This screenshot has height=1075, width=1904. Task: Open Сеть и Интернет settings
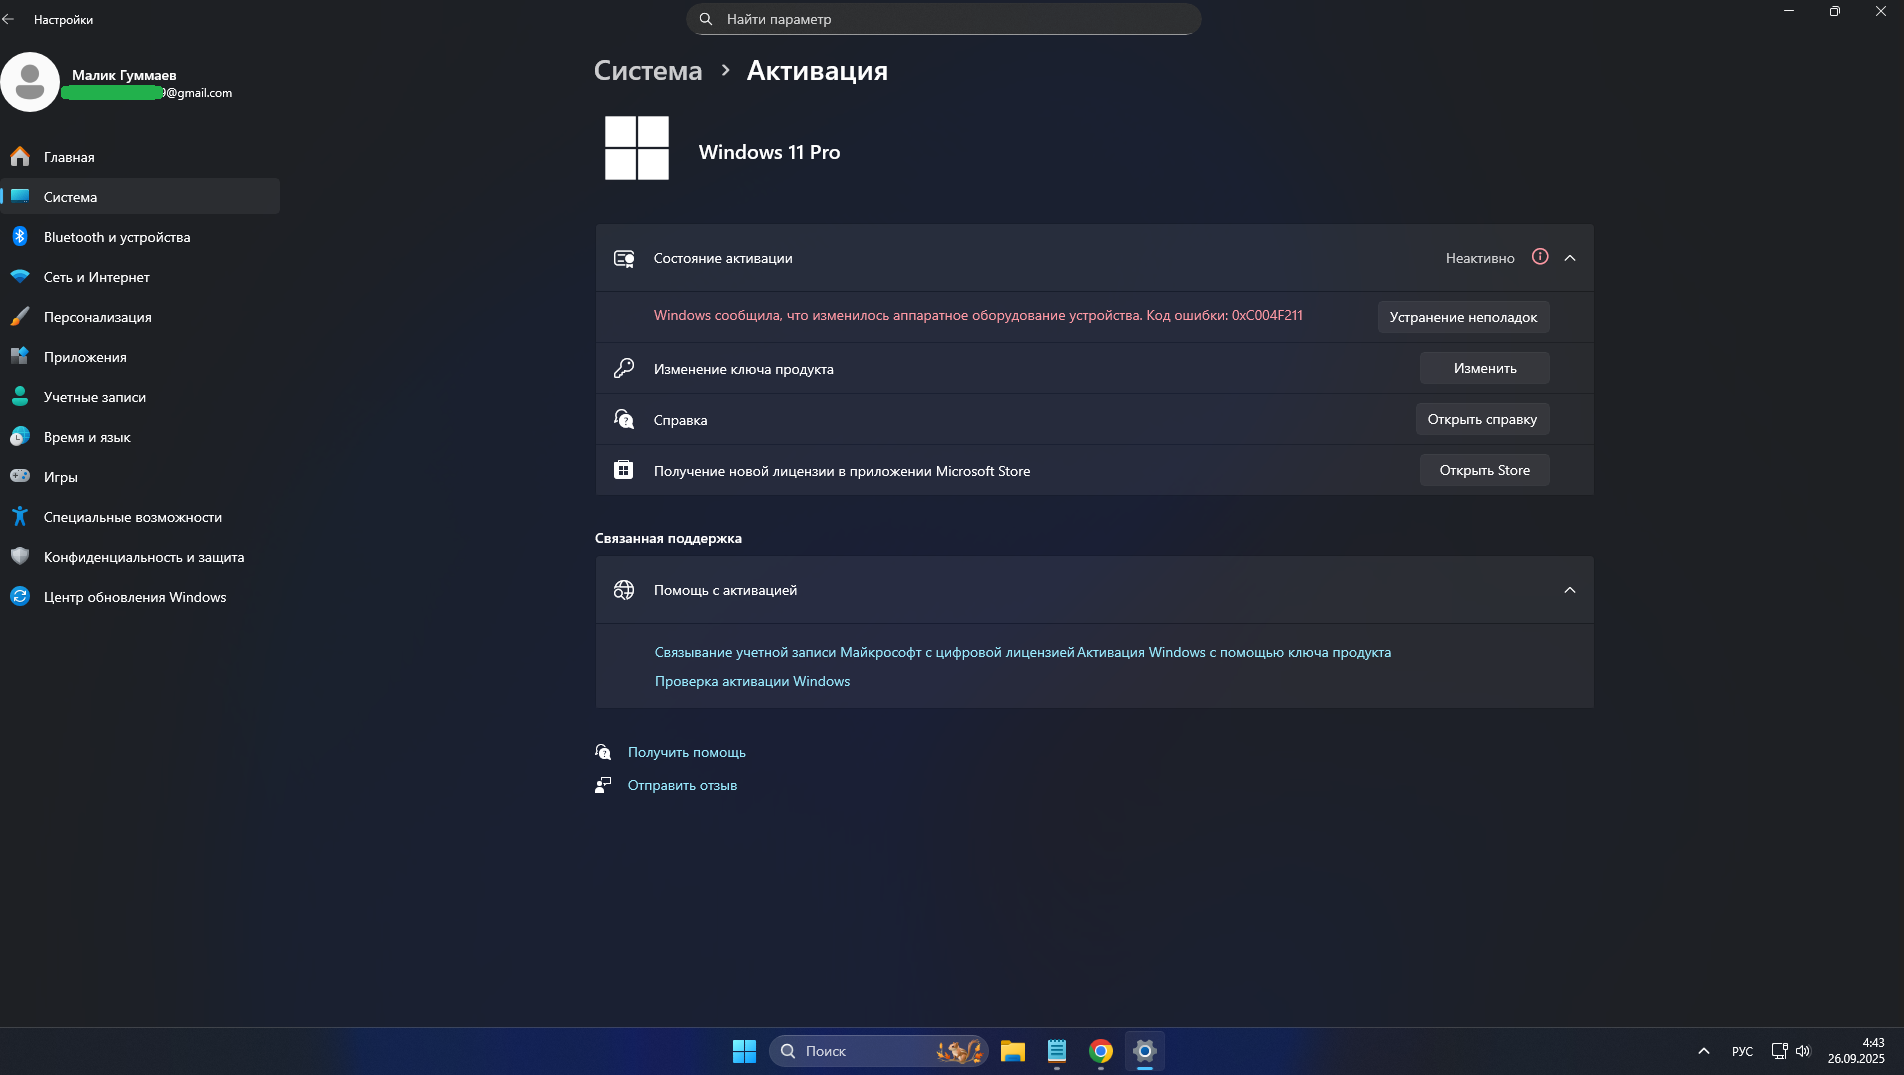[x=140, y=277]
